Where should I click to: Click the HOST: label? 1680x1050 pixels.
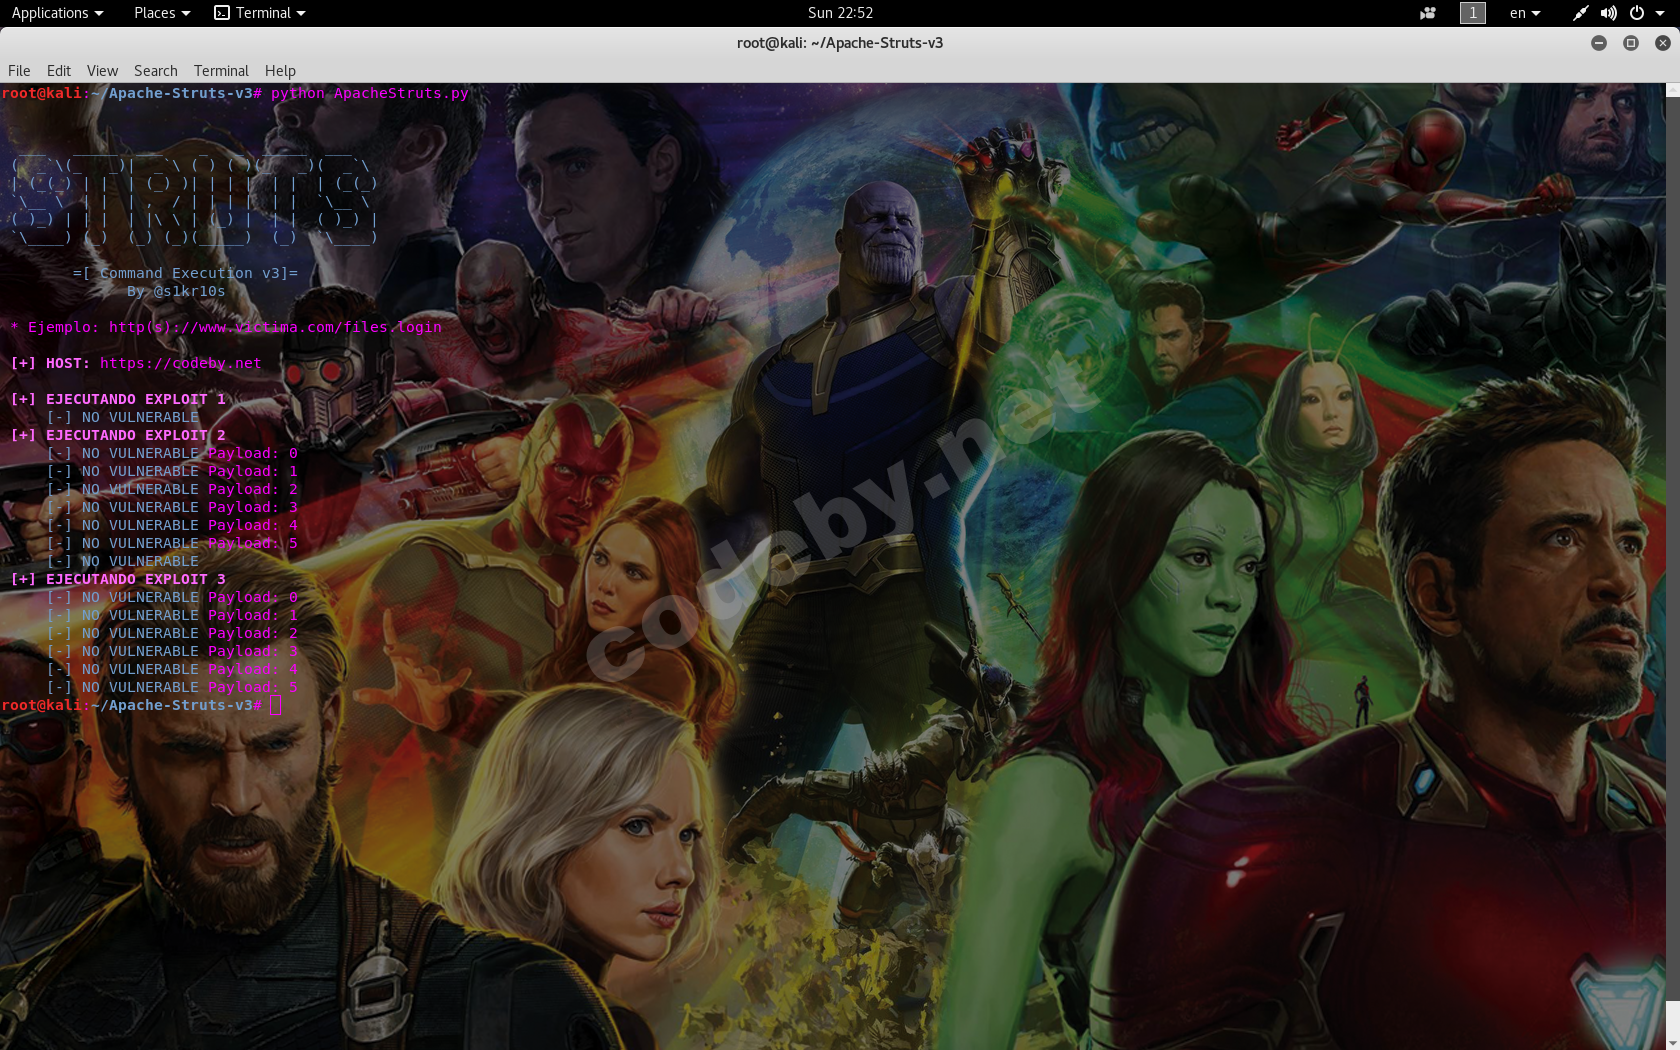pyautogui.click(x=68, y=363)
